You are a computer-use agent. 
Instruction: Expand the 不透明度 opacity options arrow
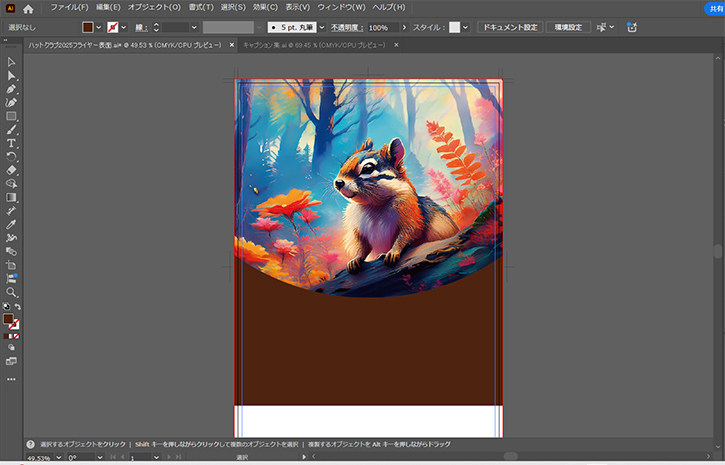point(402,27)
